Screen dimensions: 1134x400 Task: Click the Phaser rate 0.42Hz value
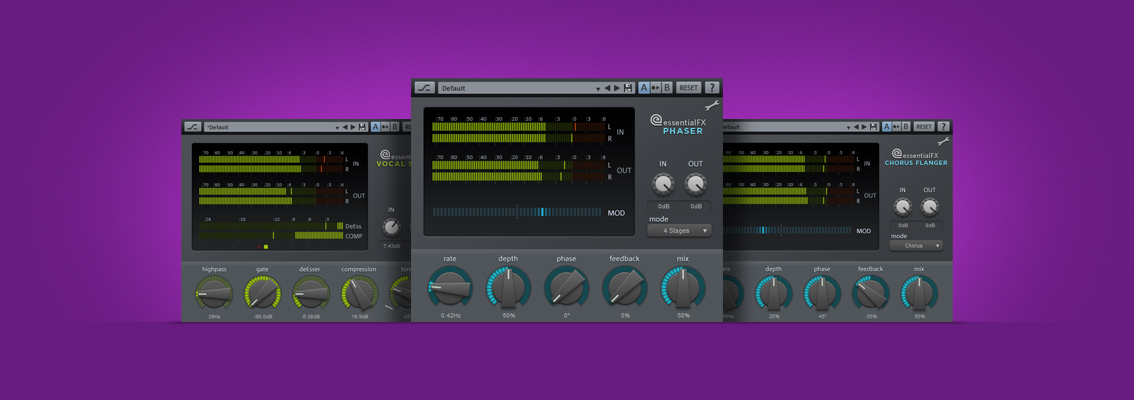pyautogui.click(x=450, y=315)
